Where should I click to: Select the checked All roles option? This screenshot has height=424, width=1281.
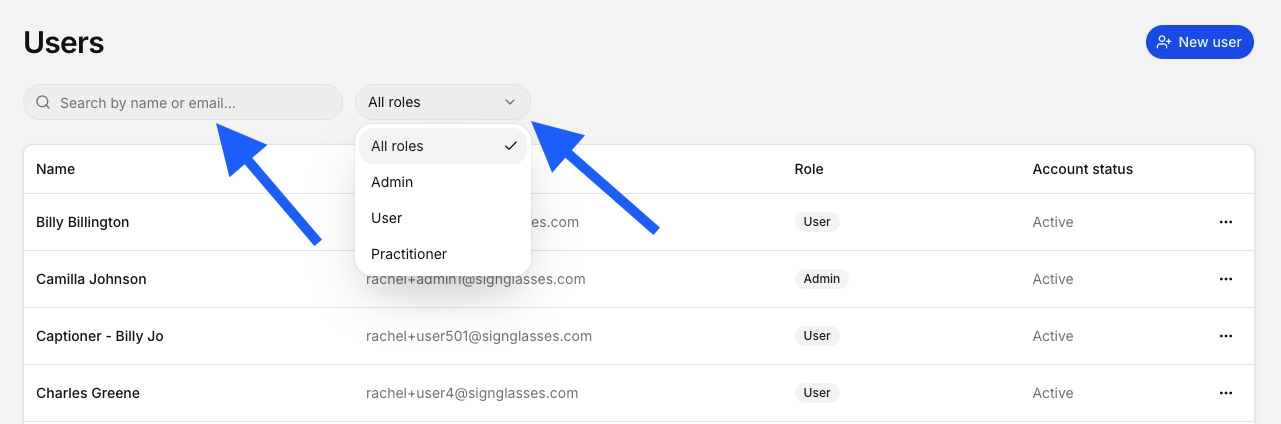point(443,146)
